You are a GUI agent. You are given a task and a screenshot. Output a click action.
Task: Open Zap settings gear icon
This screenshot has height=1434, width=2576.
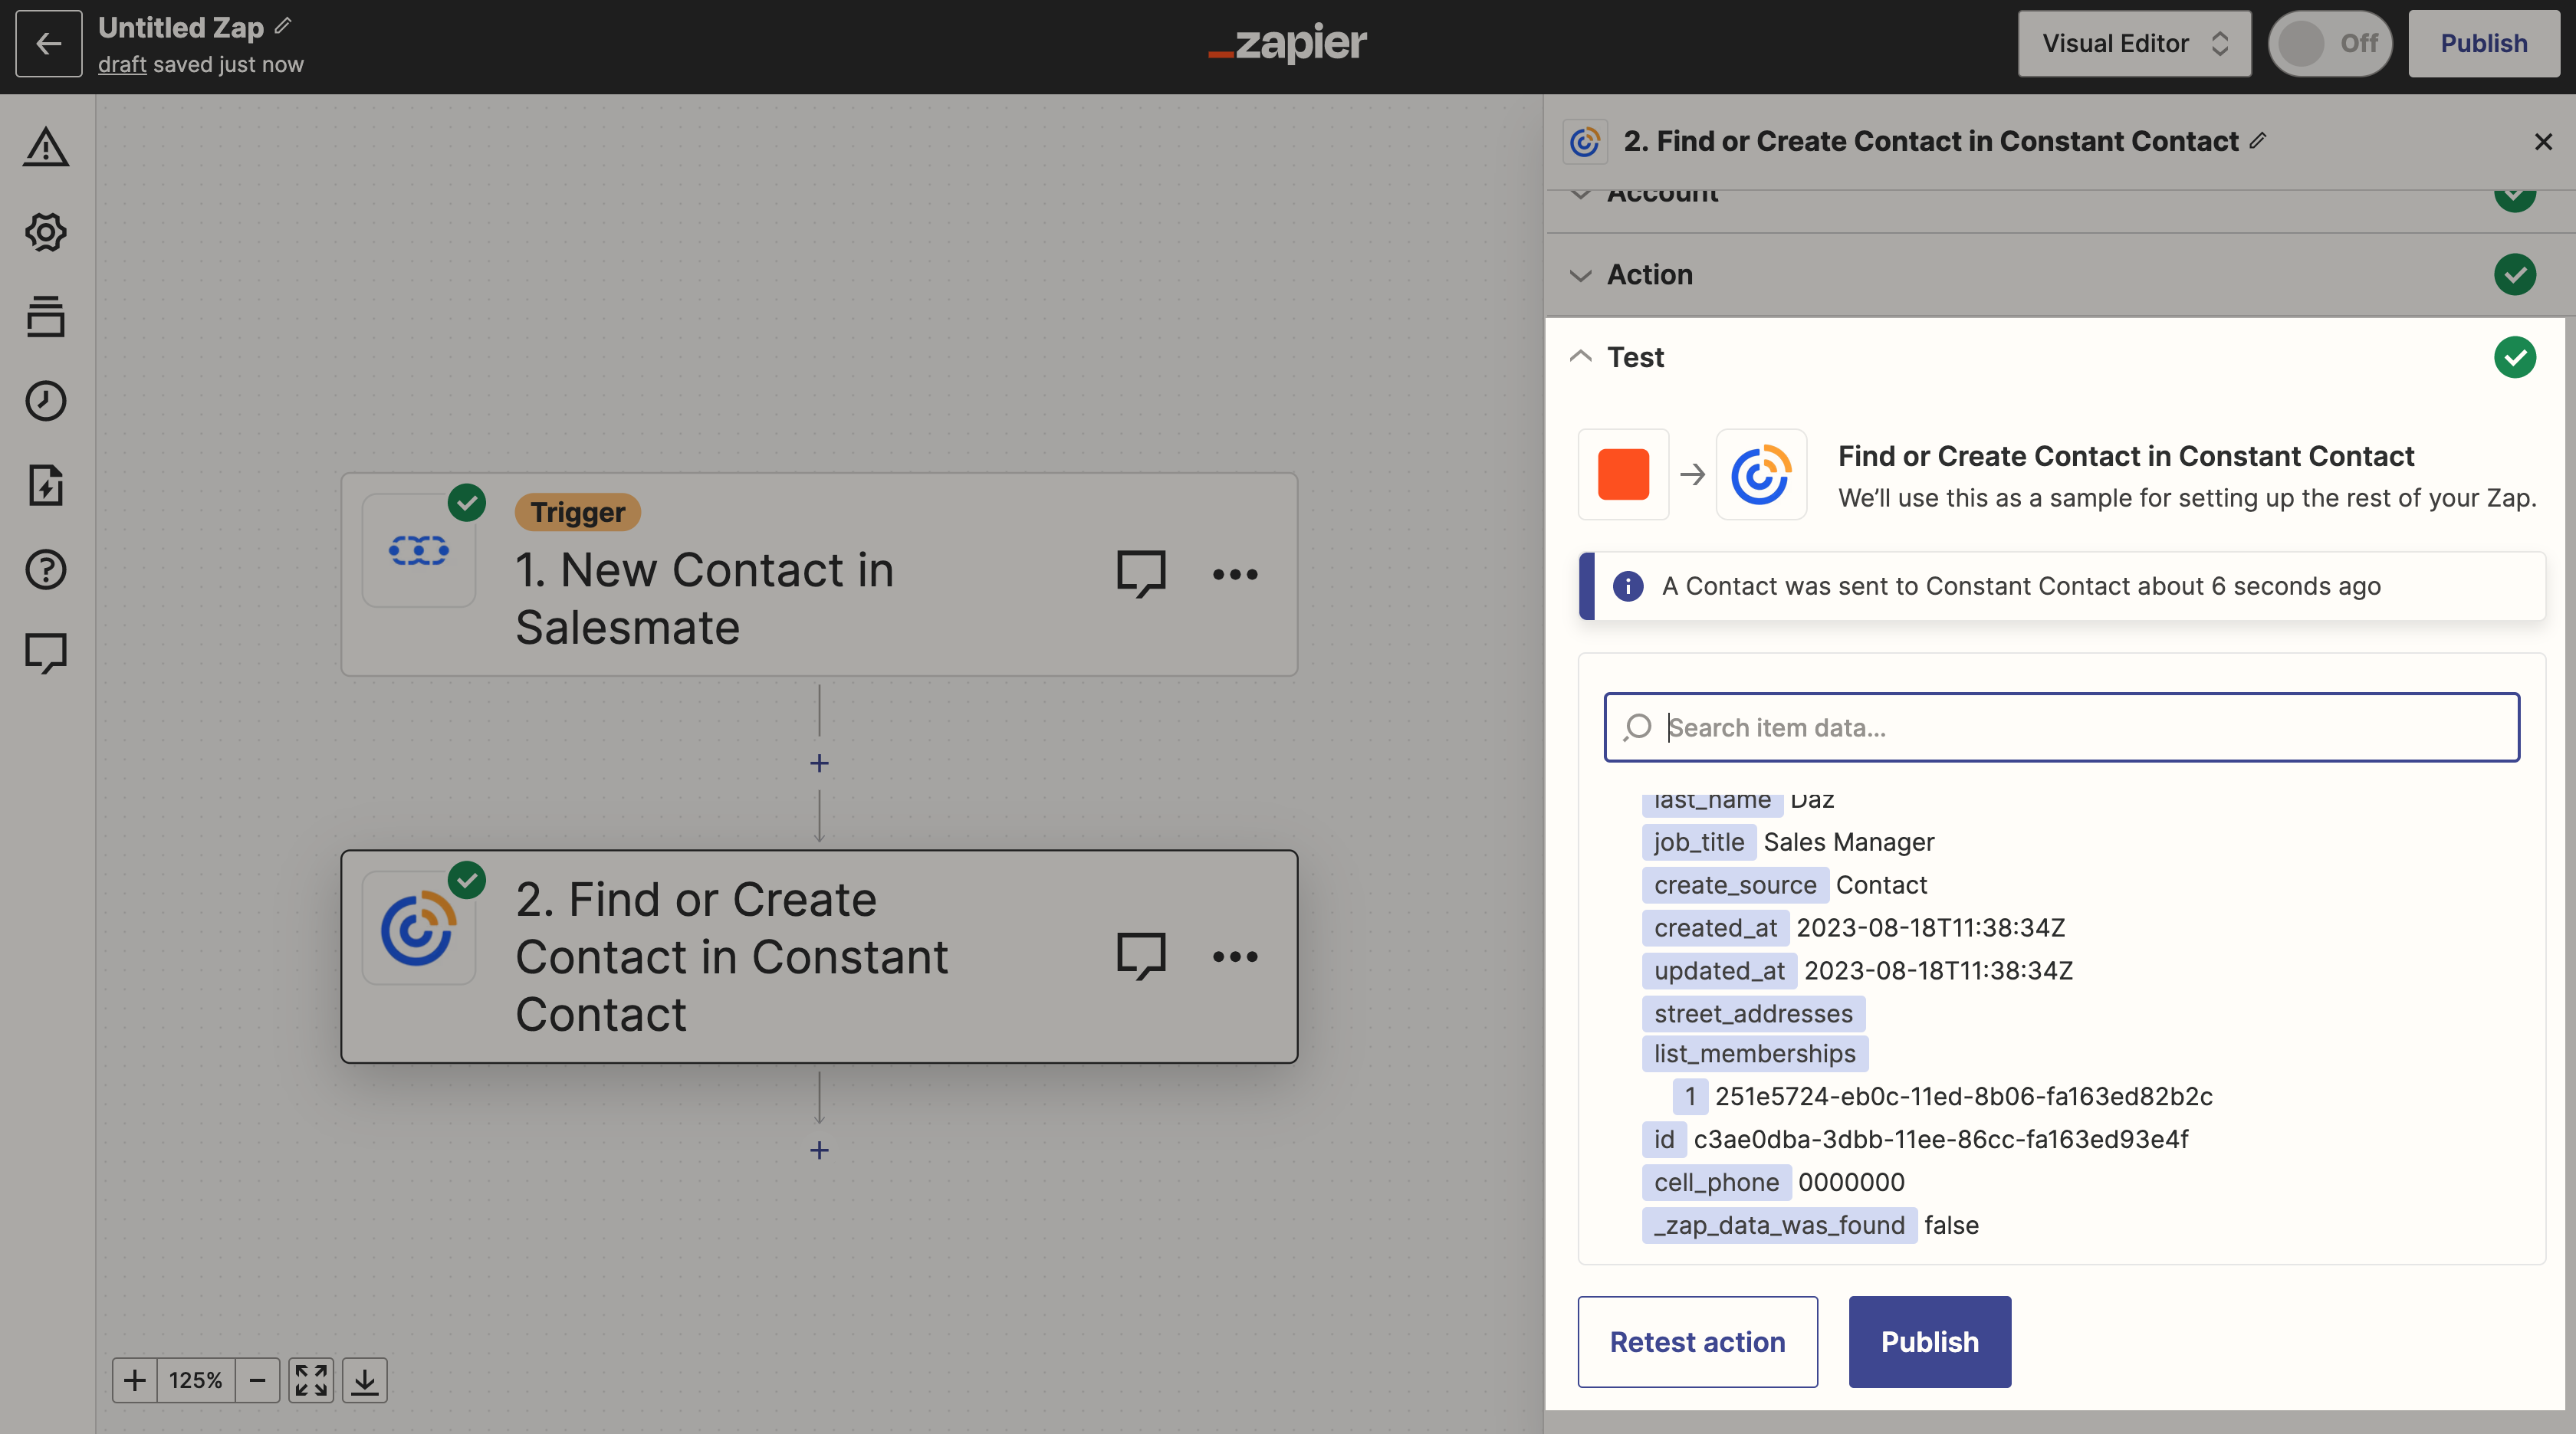tap(46, 232)
